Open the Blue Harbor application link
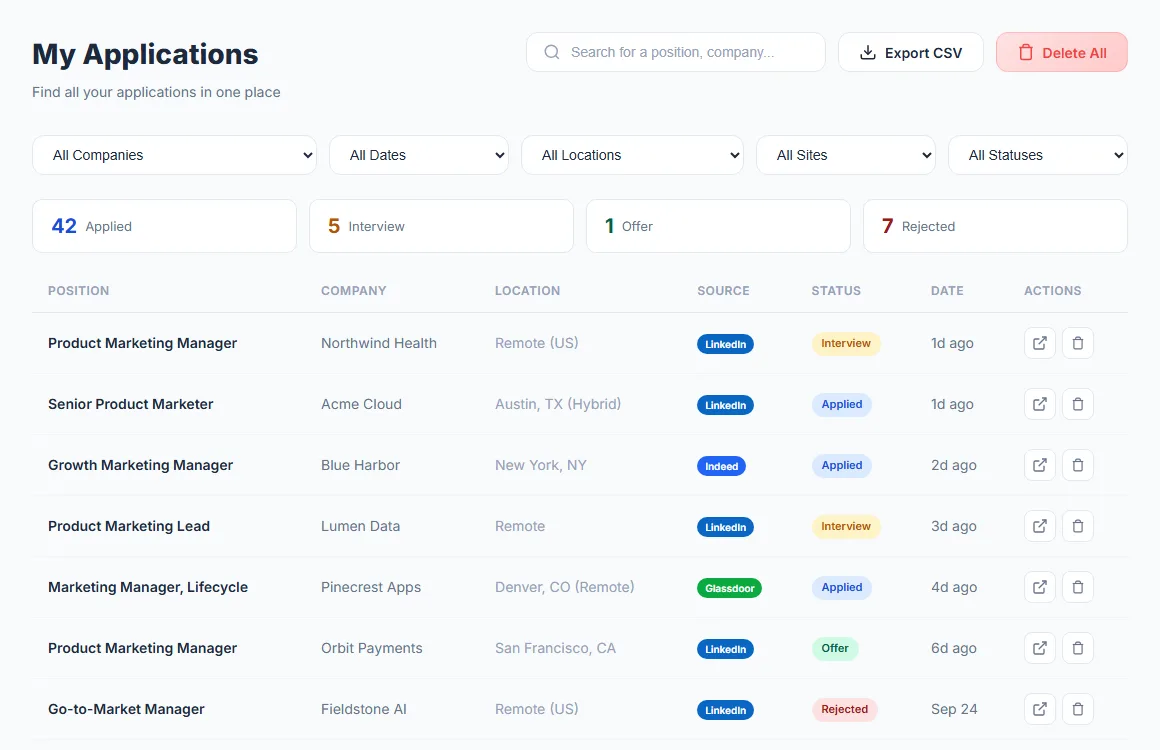The width and height of the screenshot is (1160, 750). tap(1039, 465)
